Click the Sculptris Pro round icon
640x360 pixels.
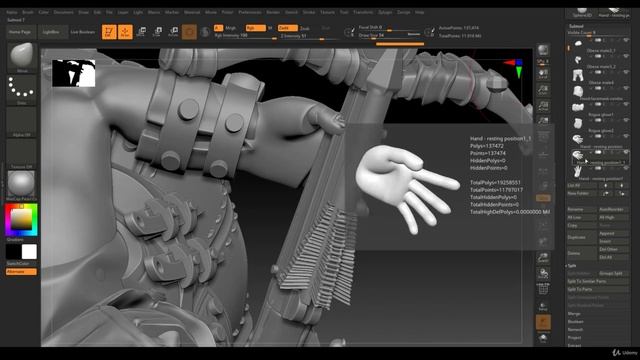pyautogui.click(x=205, y=32)
